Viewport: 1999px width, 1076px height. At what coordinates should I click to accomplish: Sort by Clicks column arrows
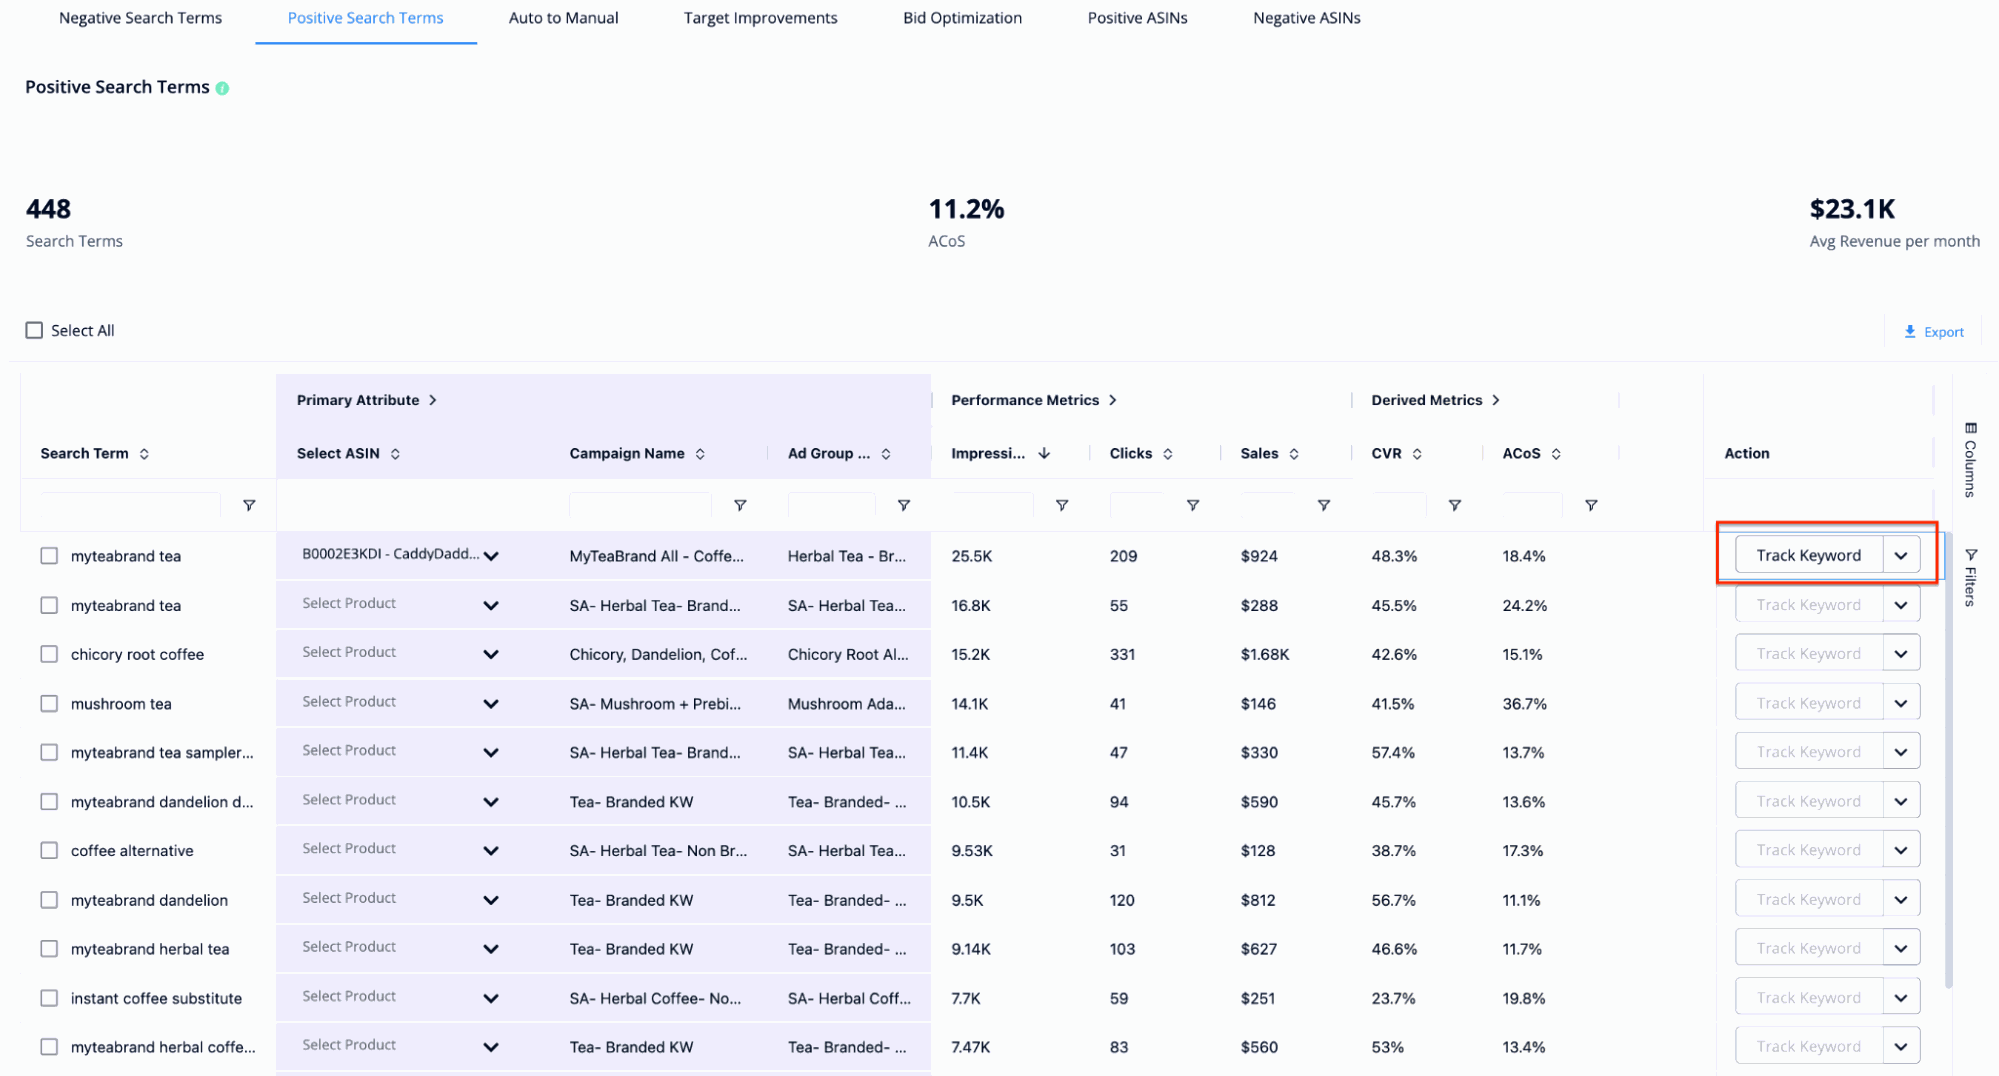point(1167,454)
